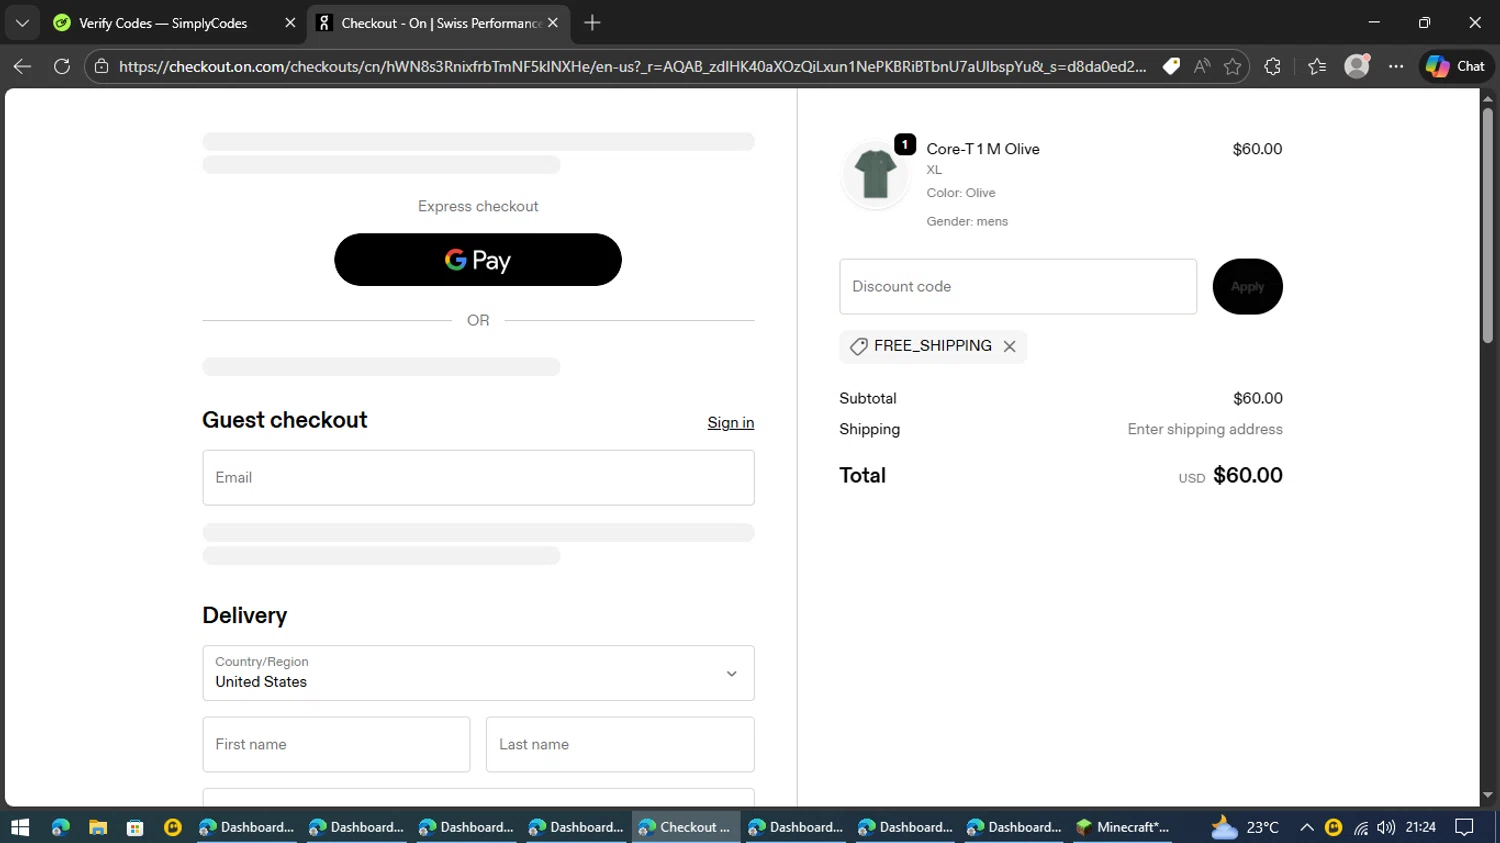Switch to Checkout taskbar window
Image resolution: width=1500 pixels, height=843 pixels.
686,827
